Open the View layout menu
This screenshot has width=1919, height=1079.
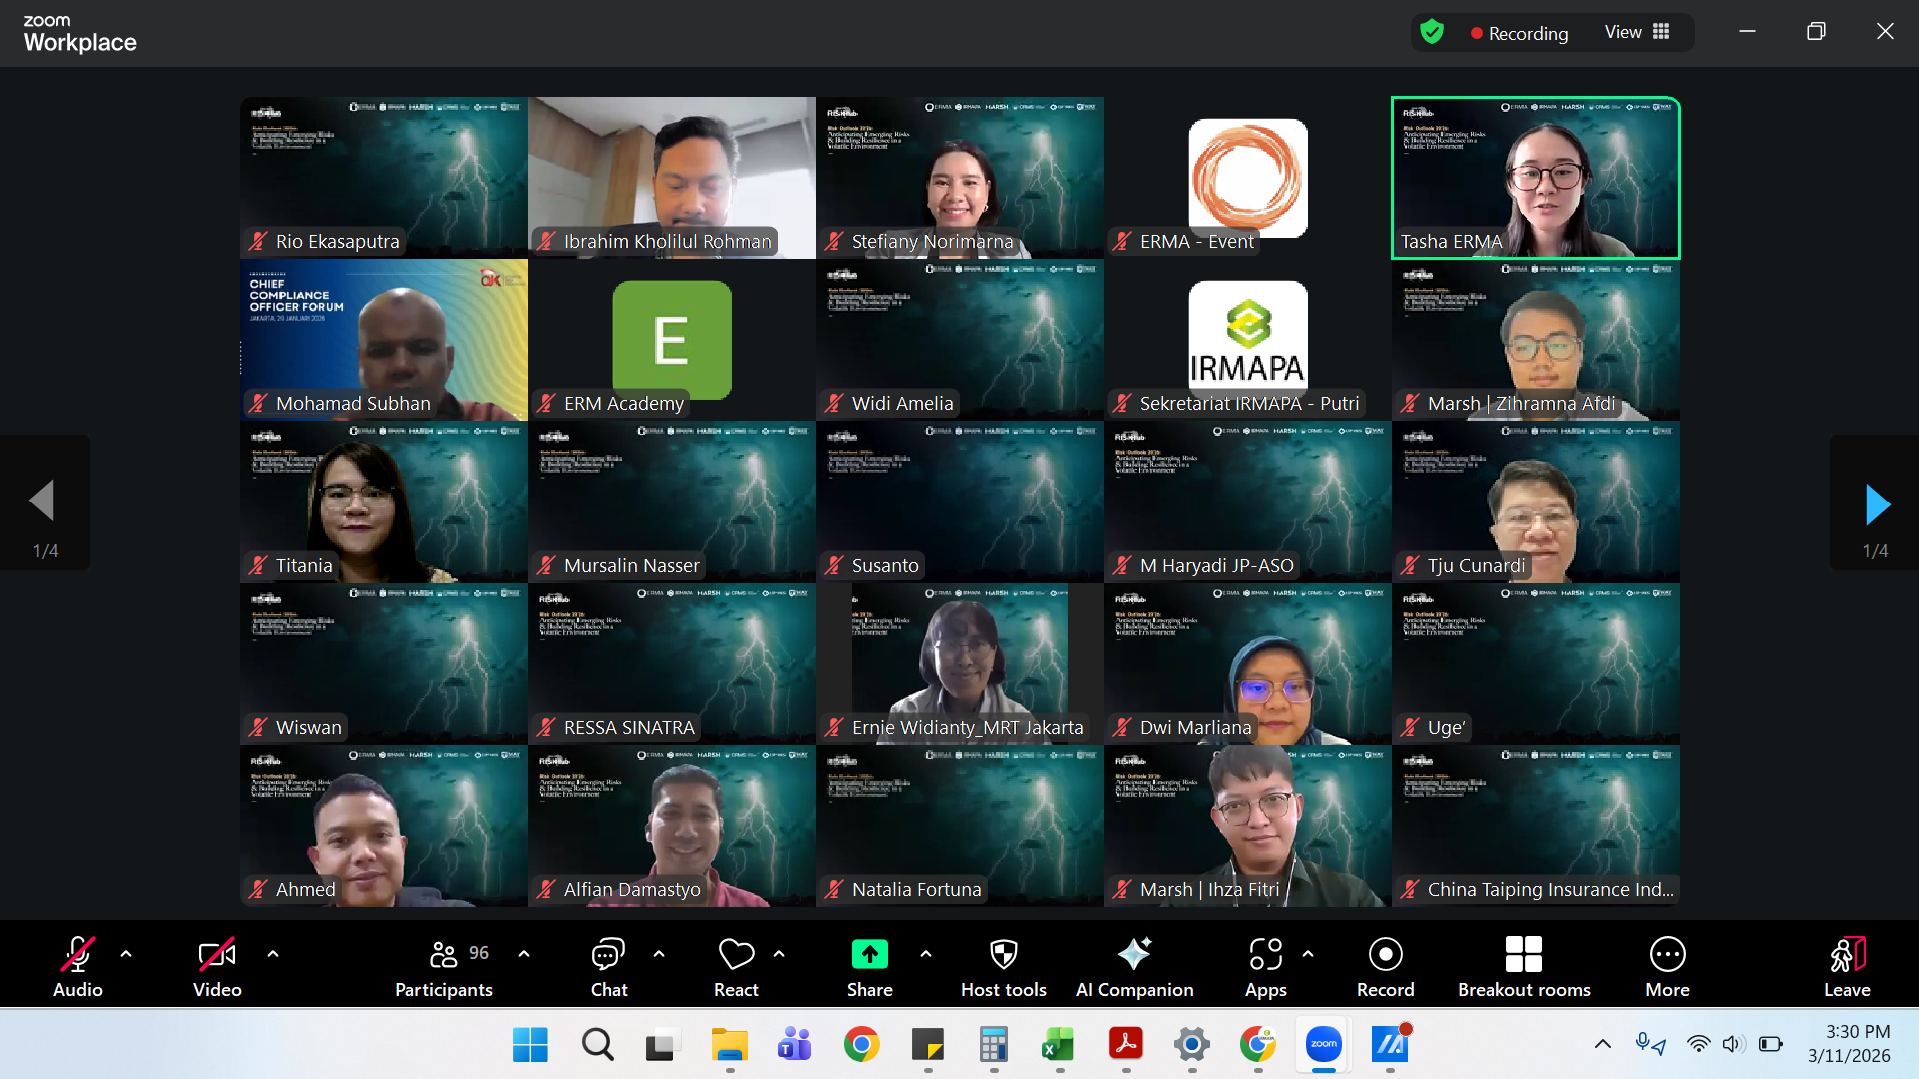click(x=1637, y=32)
